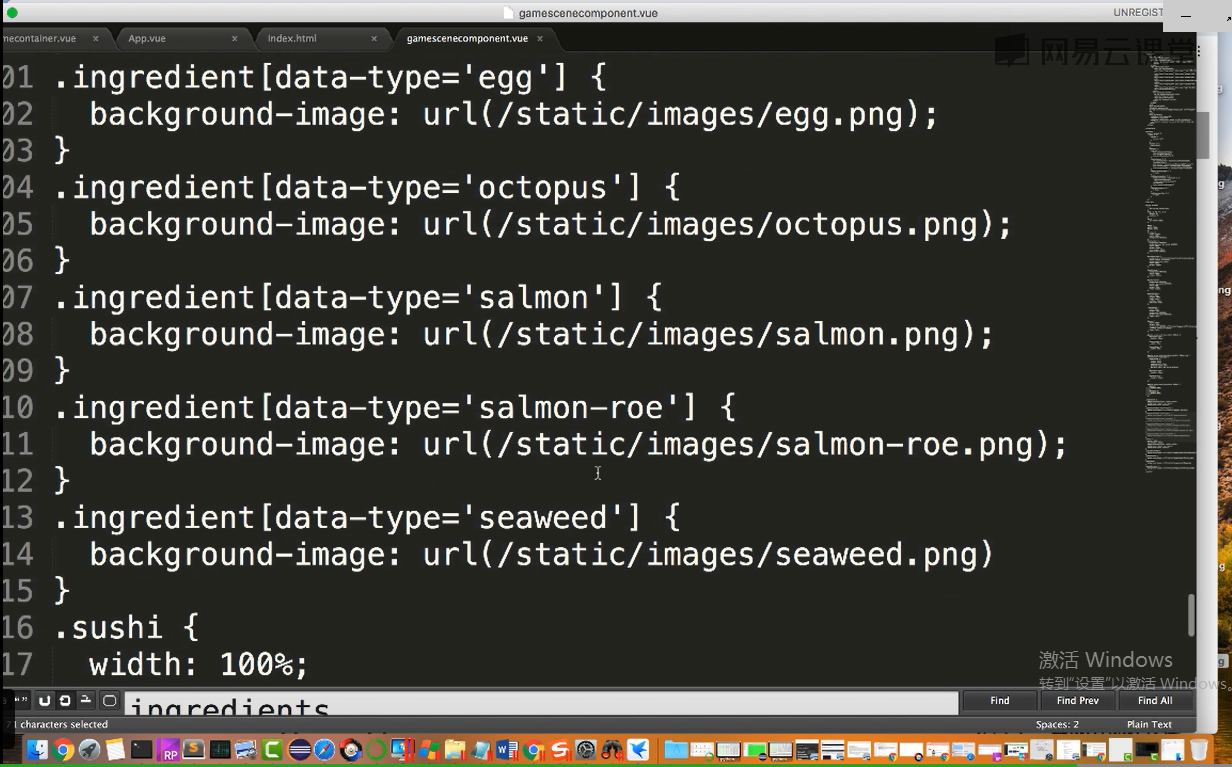The height and width of the screenshot is (767, 1232).
Task: Click the Find button
Action: coord(999,701)
